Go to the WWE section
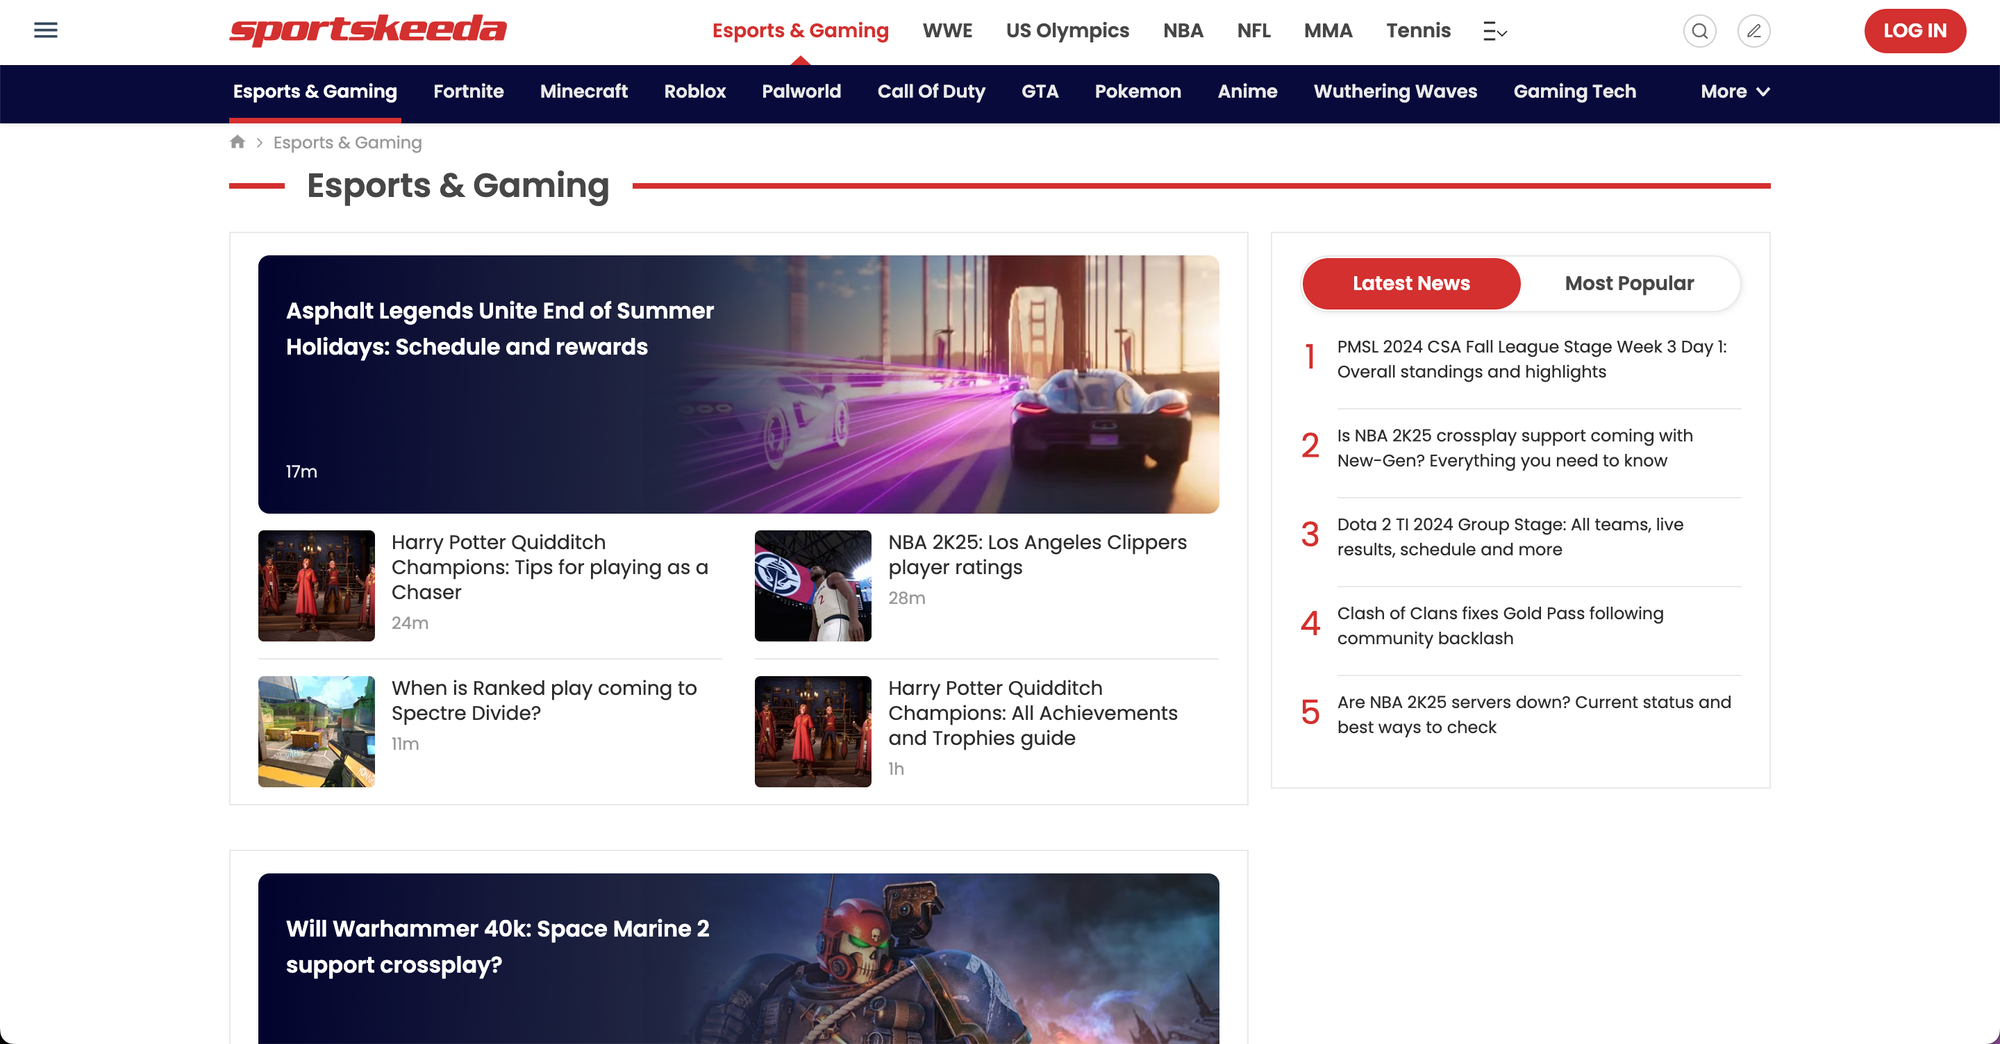 coord(947,31)
